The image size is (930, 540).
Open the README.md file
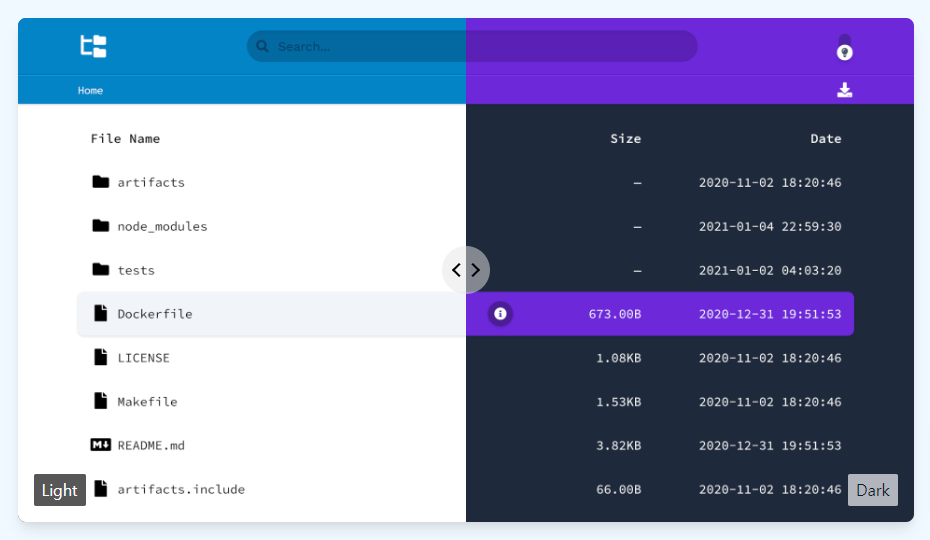pos(151,446)
